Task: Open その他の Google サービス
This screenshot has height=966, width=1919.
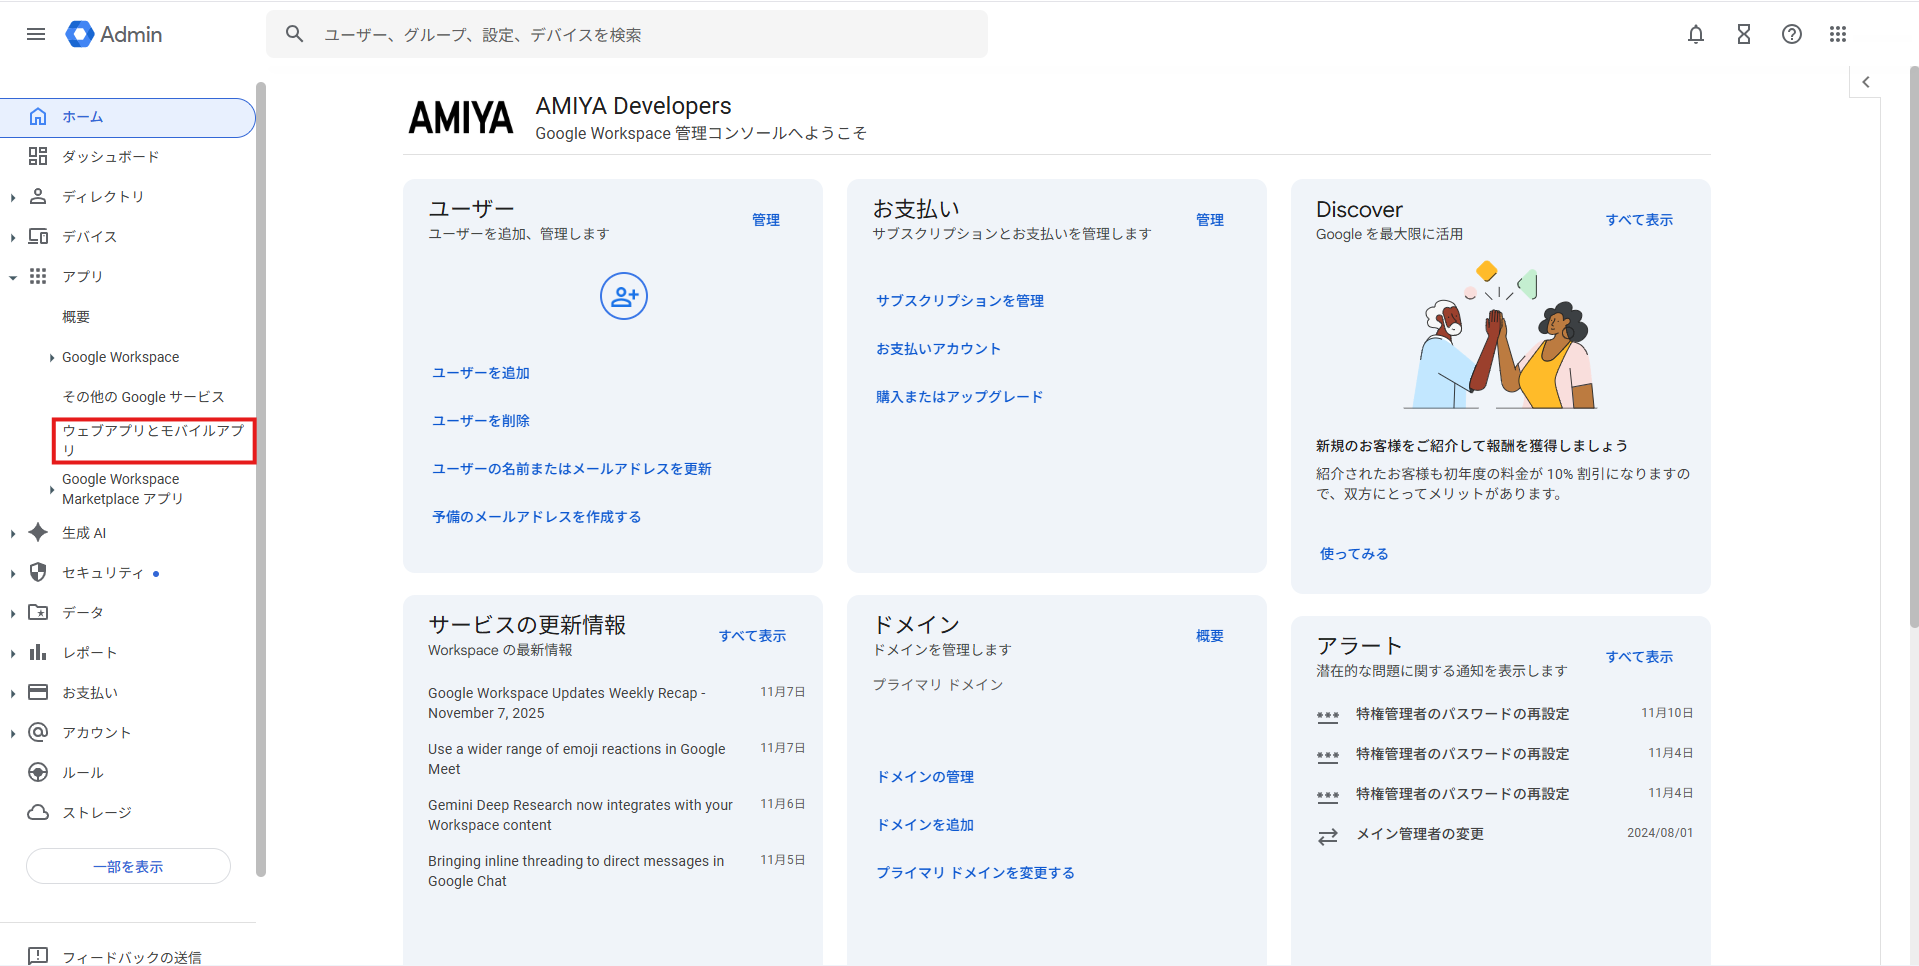Action: (143, 397)
